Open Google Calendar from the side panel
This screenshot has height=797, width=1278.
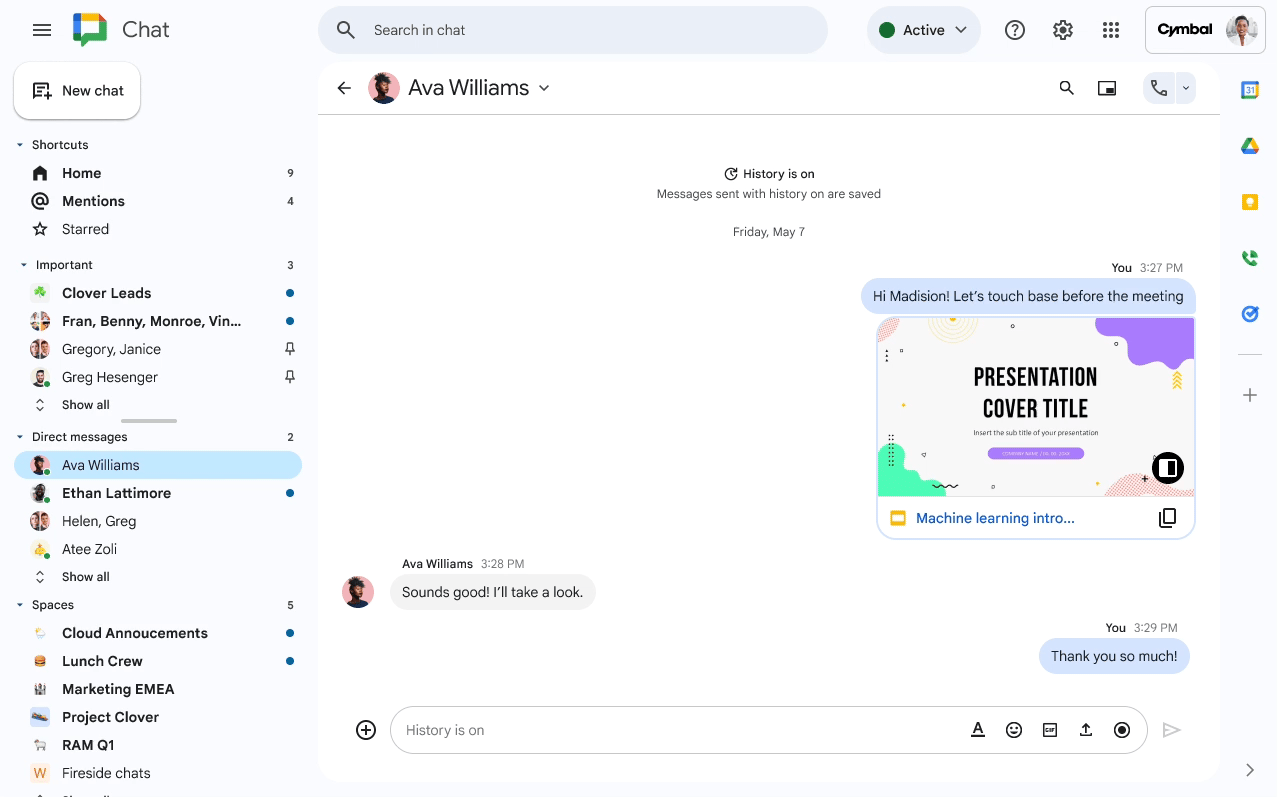[1249, 90]
